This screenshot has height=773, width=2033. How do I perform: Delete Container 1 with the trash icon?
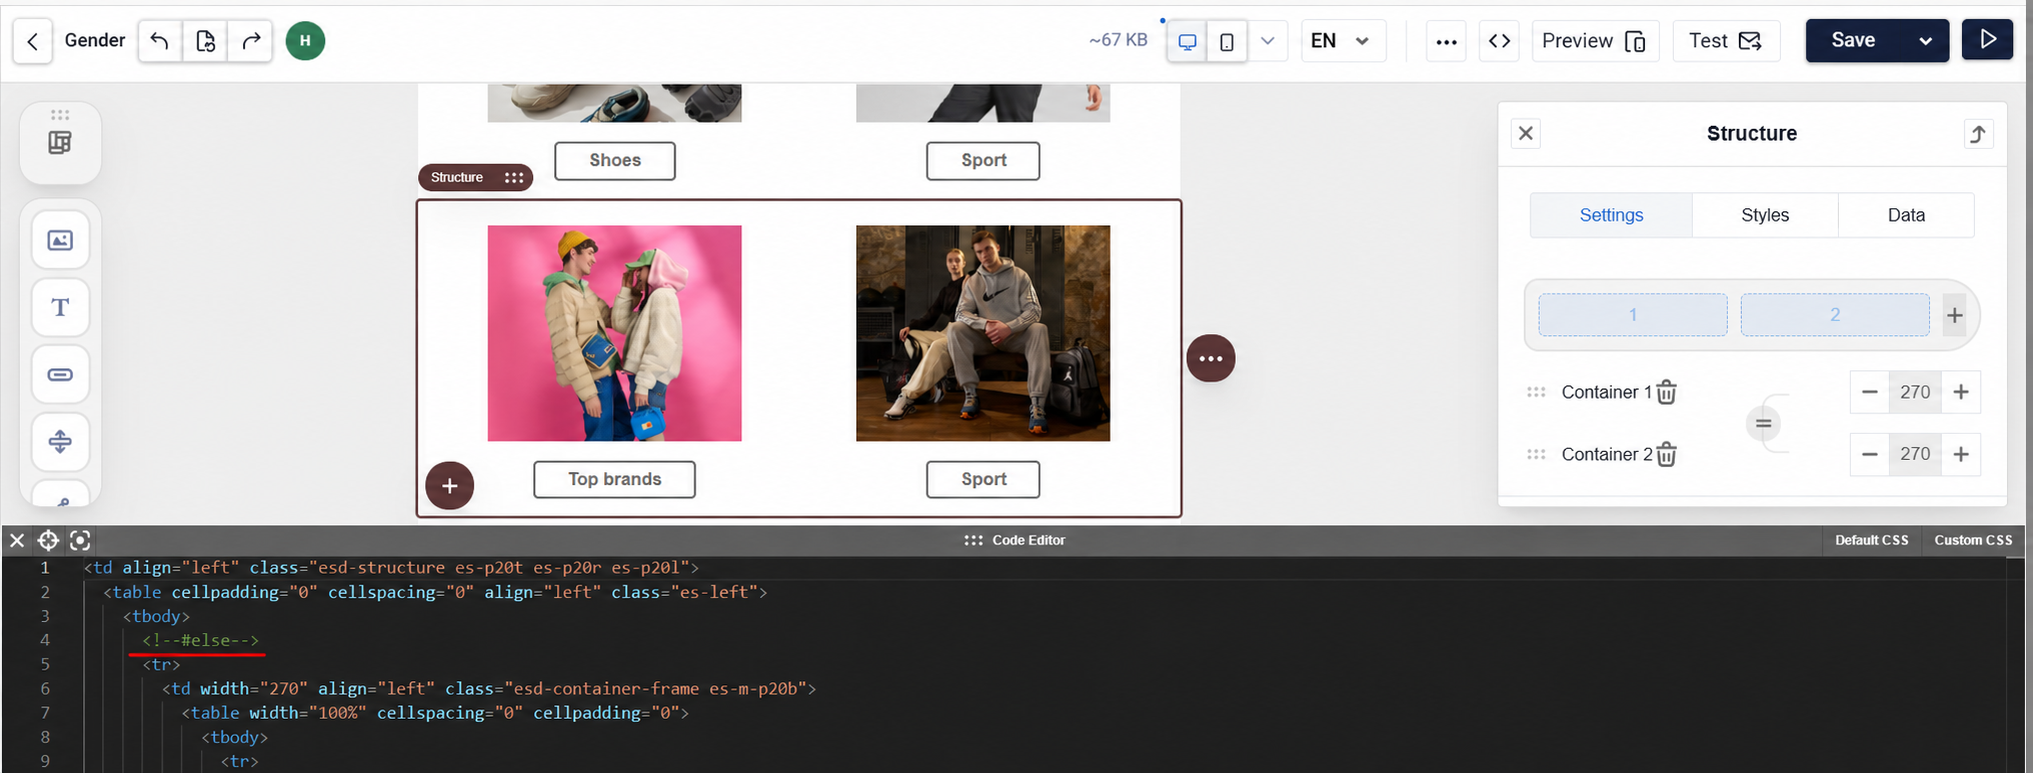[1666, 392]
